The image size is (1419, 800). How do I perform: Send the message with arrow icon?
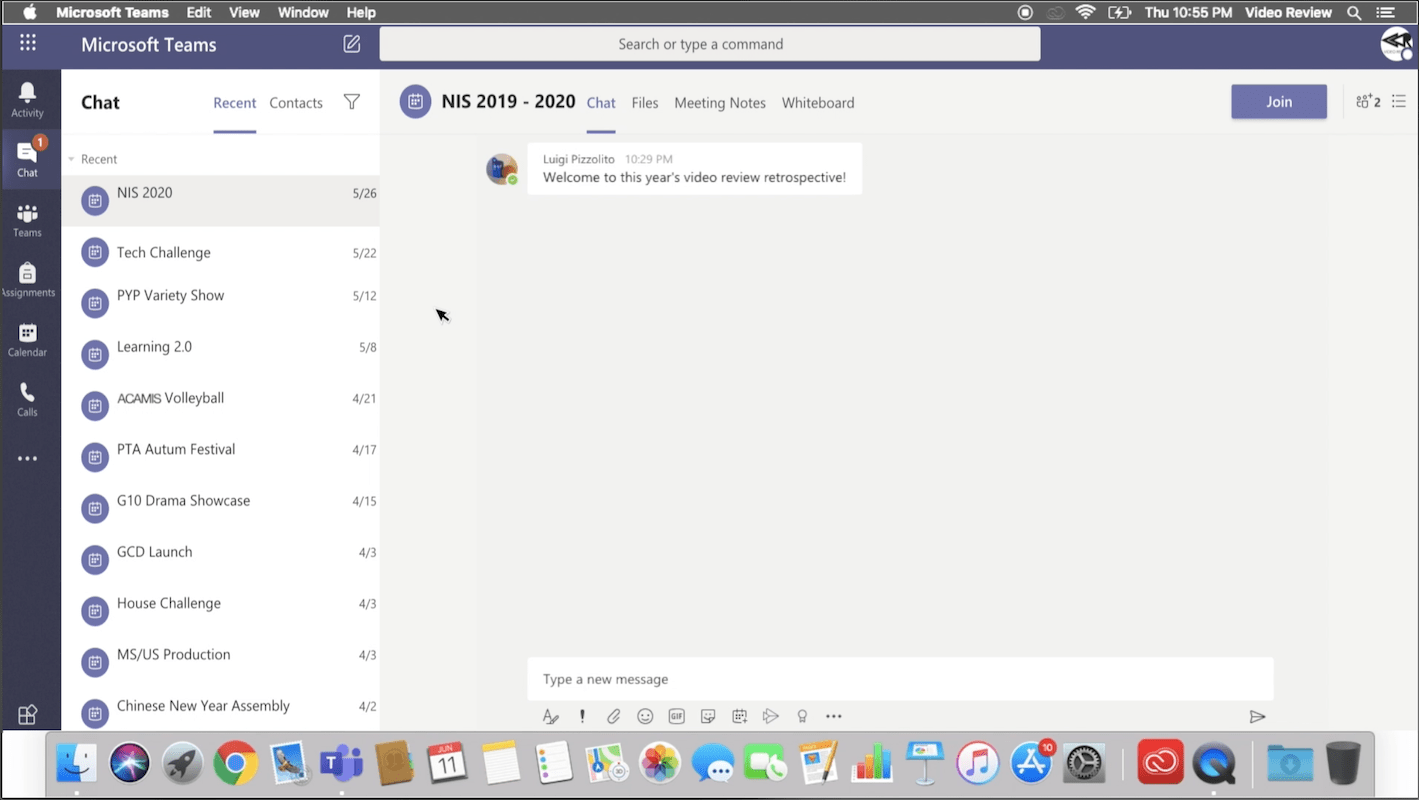click(1257, 716)
